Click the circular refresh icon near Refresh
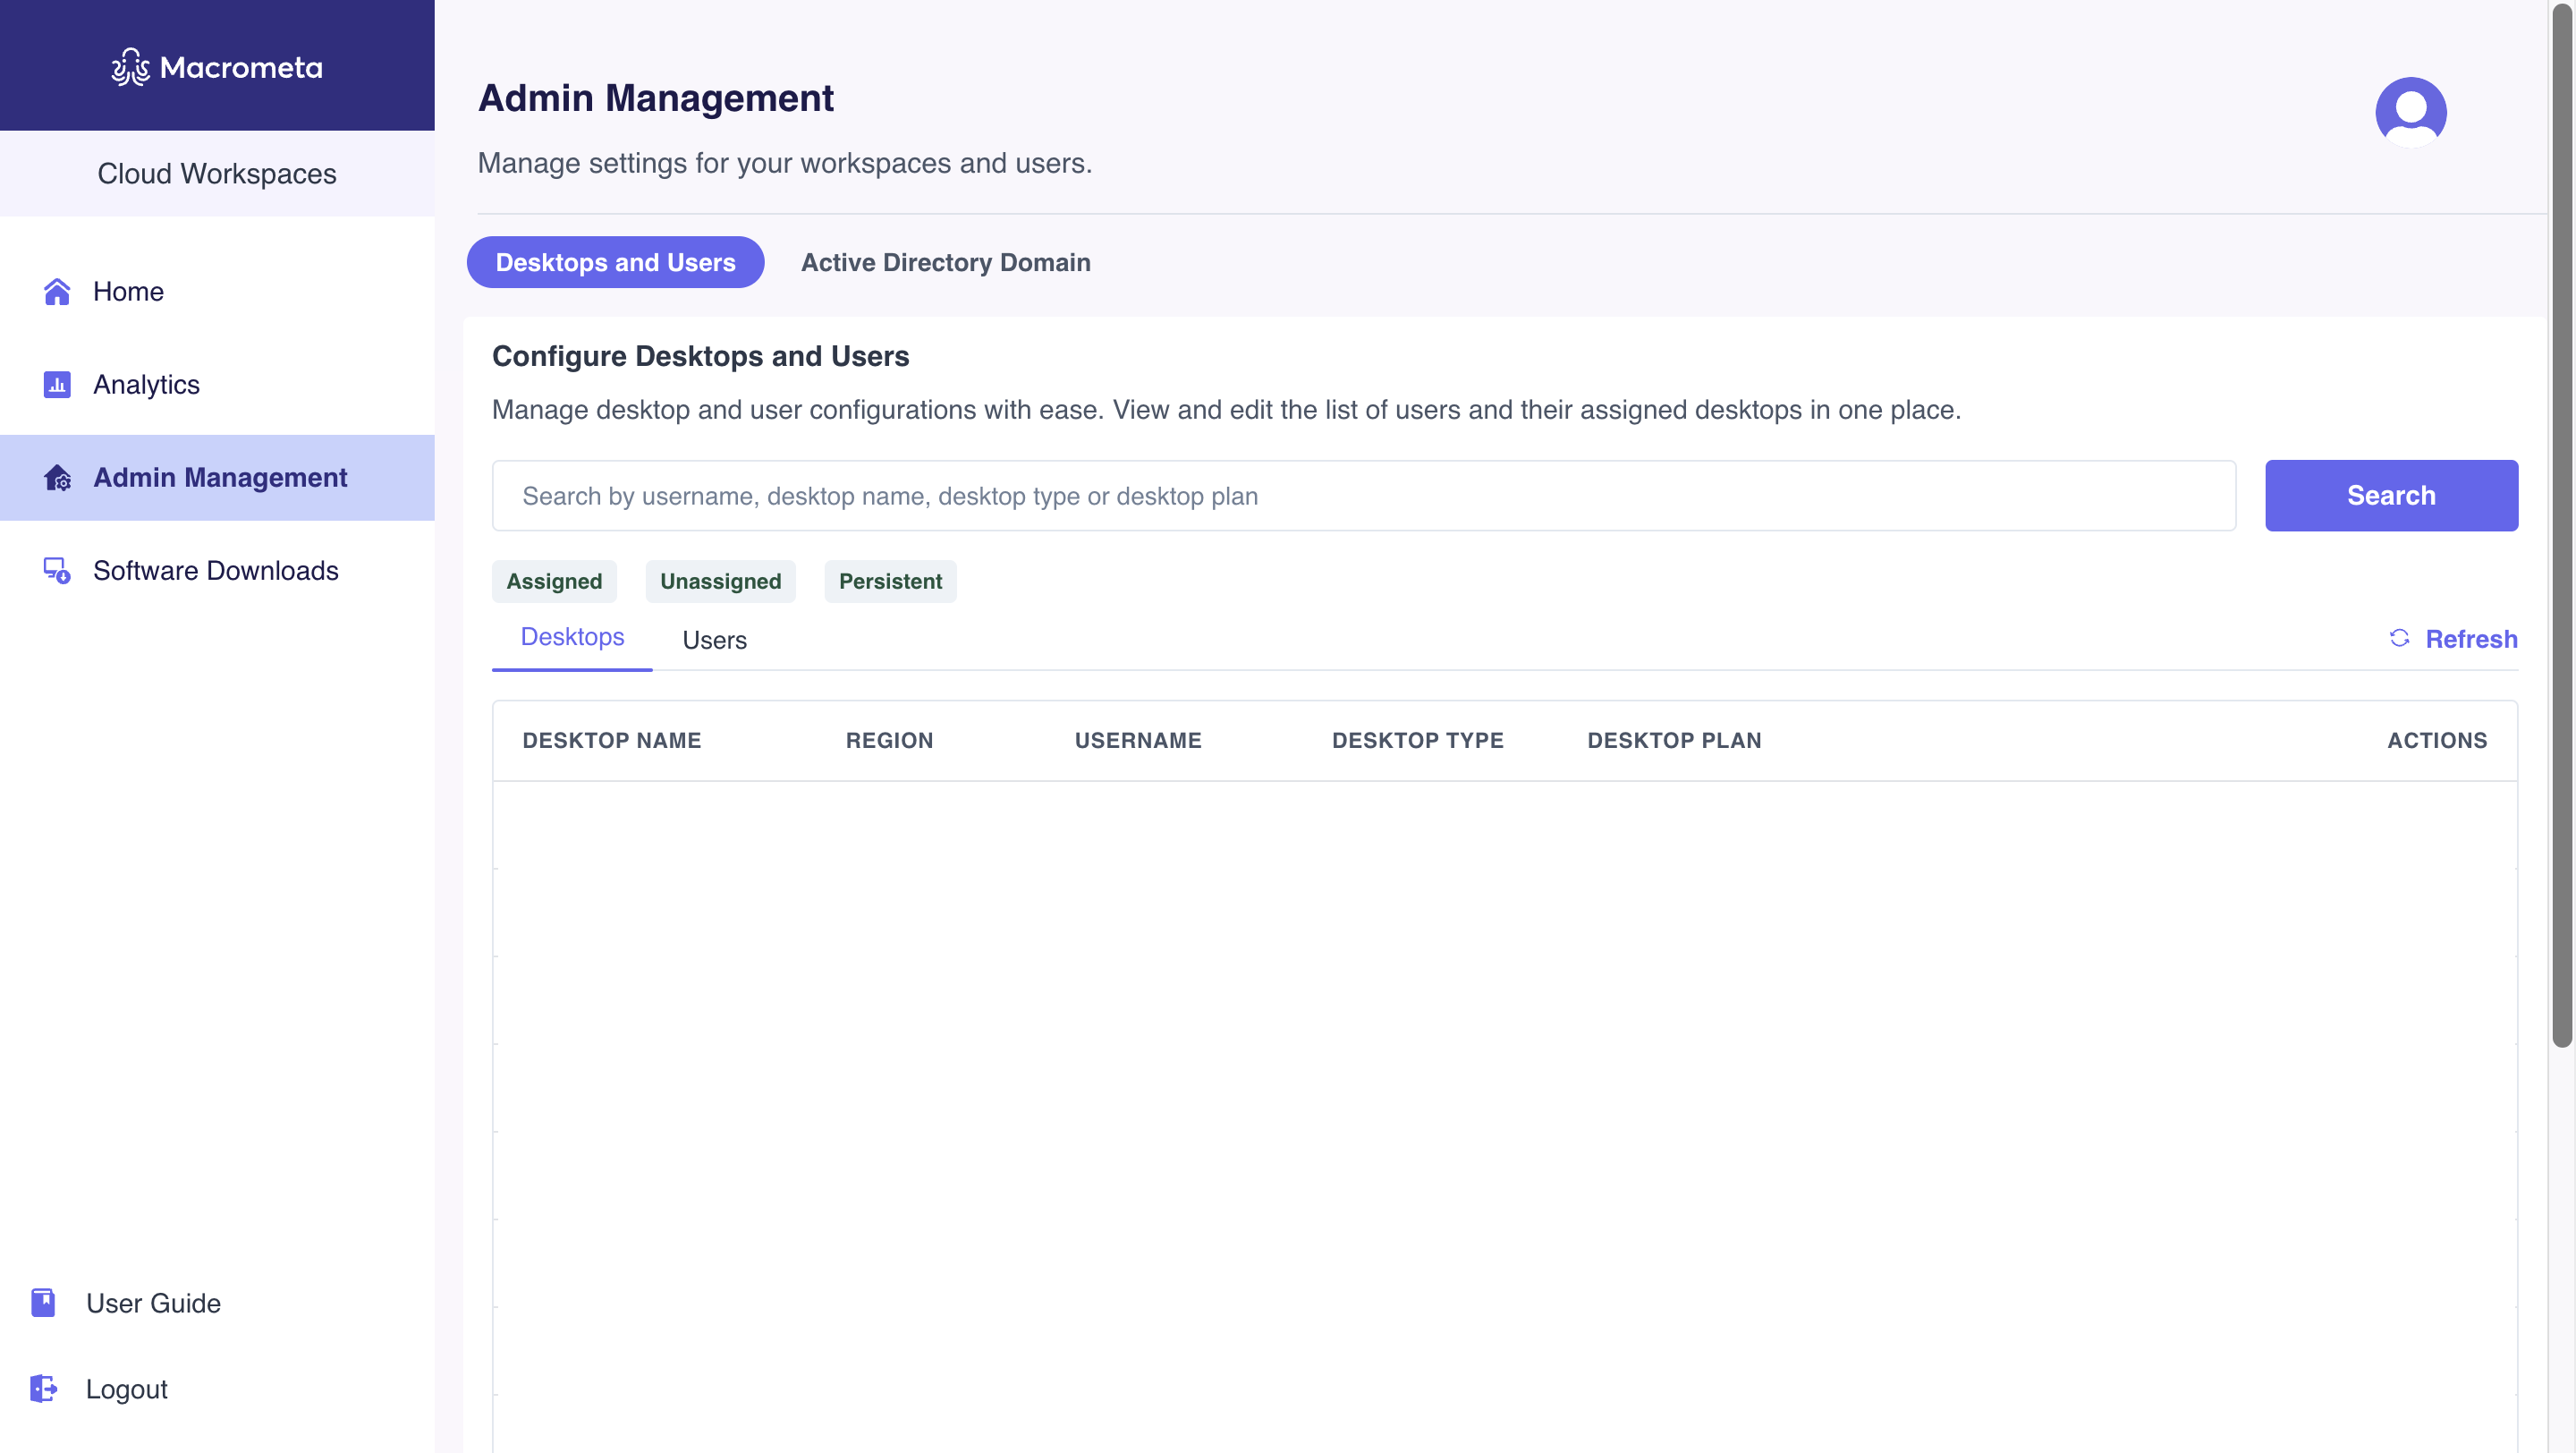 tap(2401, 639)
